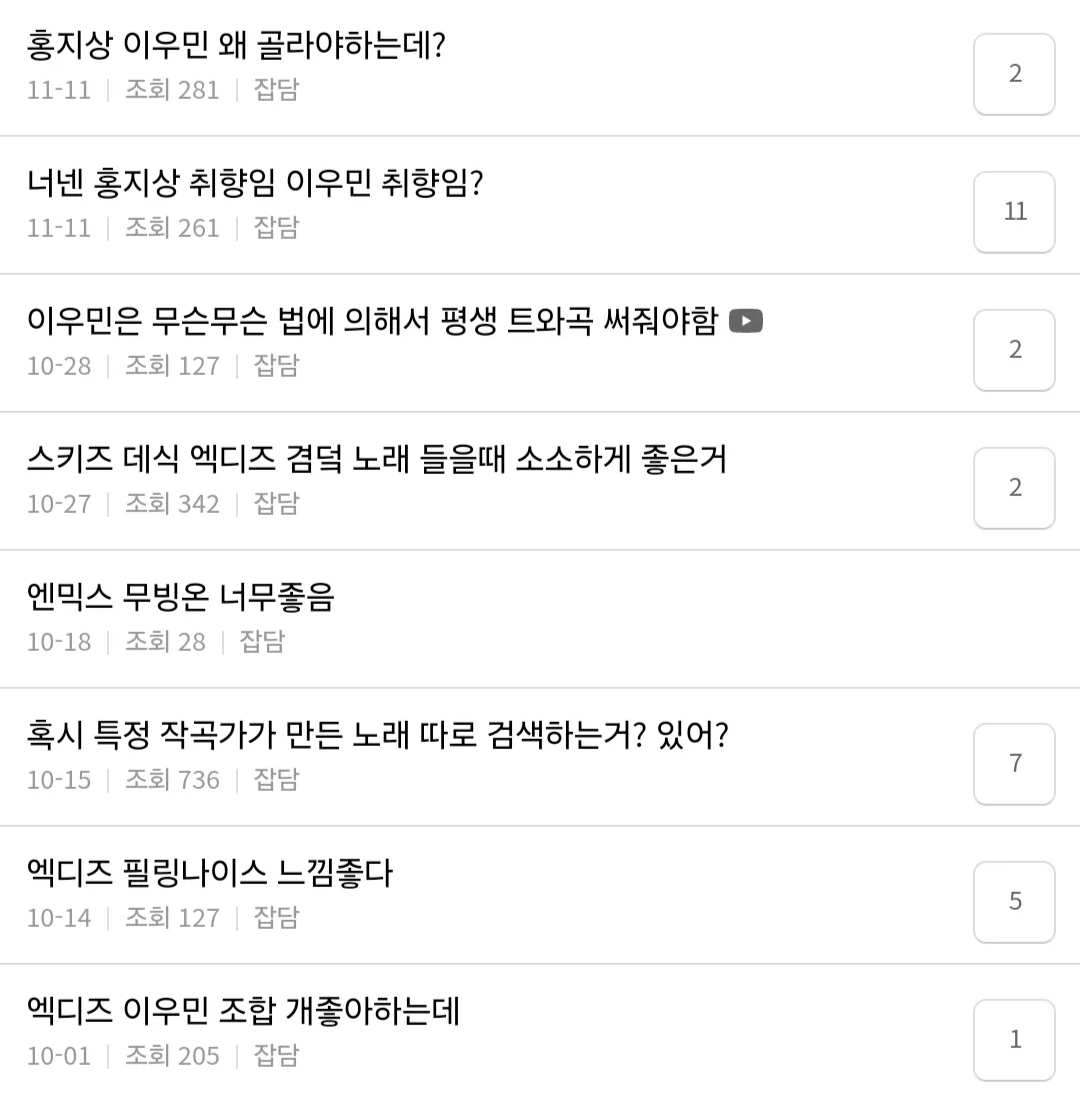Open the post 엑디즈 이우민 조합 개좋아하는데
This screenshot has width=1080, height=1093.
tap(243, 1011)
